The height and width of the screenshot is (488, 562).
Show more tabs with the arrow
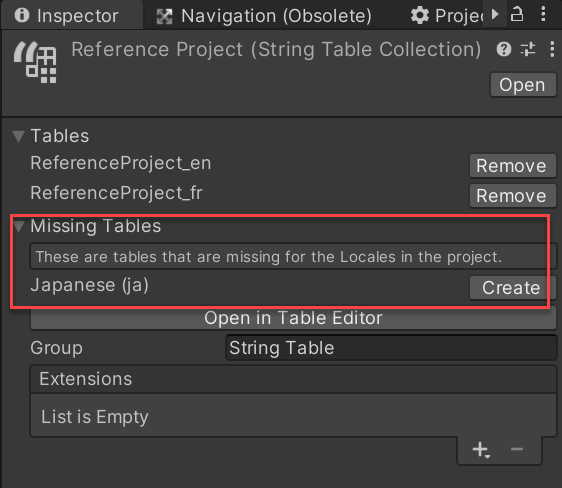[495, 14]
